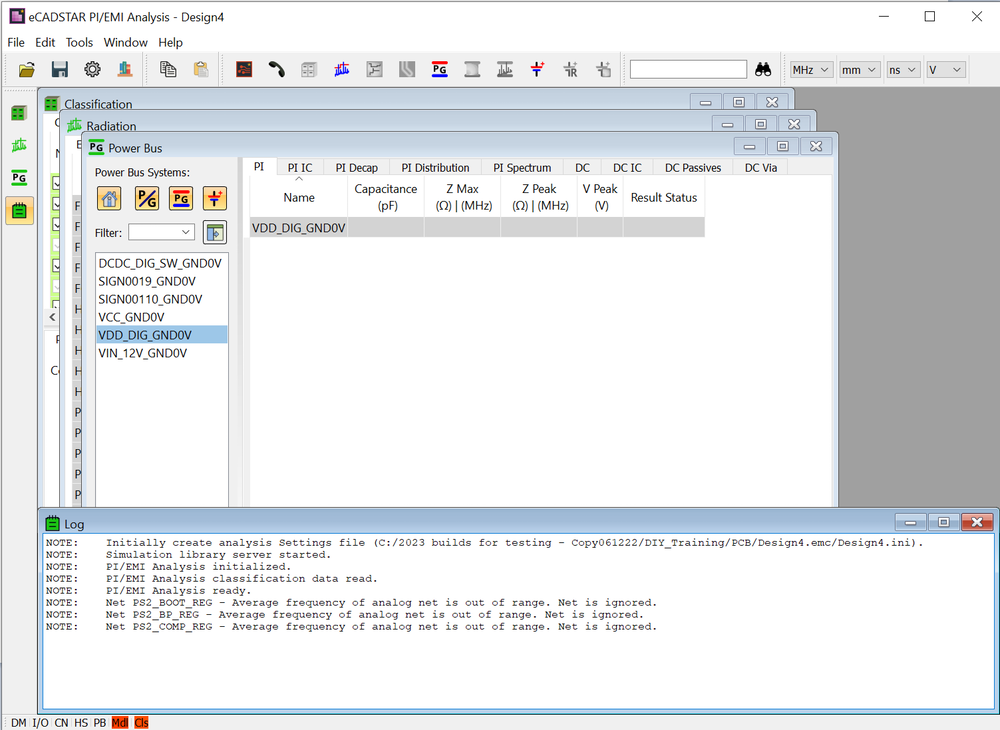Open the mm length unit dropdown
The width and height of the screenshot is (1000, 730).
(860, 69)
